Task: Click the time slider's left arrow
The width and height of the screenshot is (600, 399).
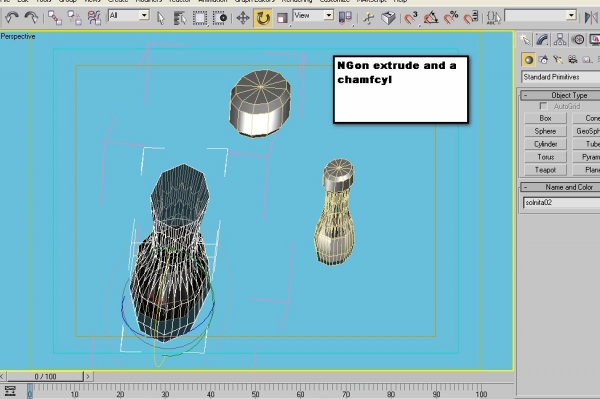Action: point(3,376)
